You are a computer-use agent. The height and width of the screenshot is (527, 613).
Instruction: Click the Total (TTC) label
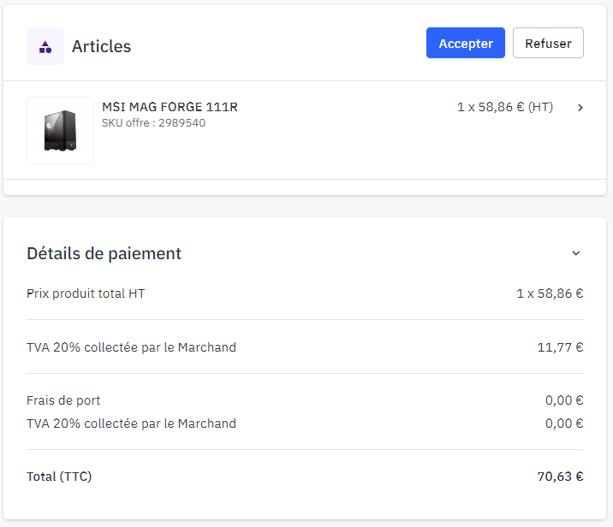click(x=59, y=476)
